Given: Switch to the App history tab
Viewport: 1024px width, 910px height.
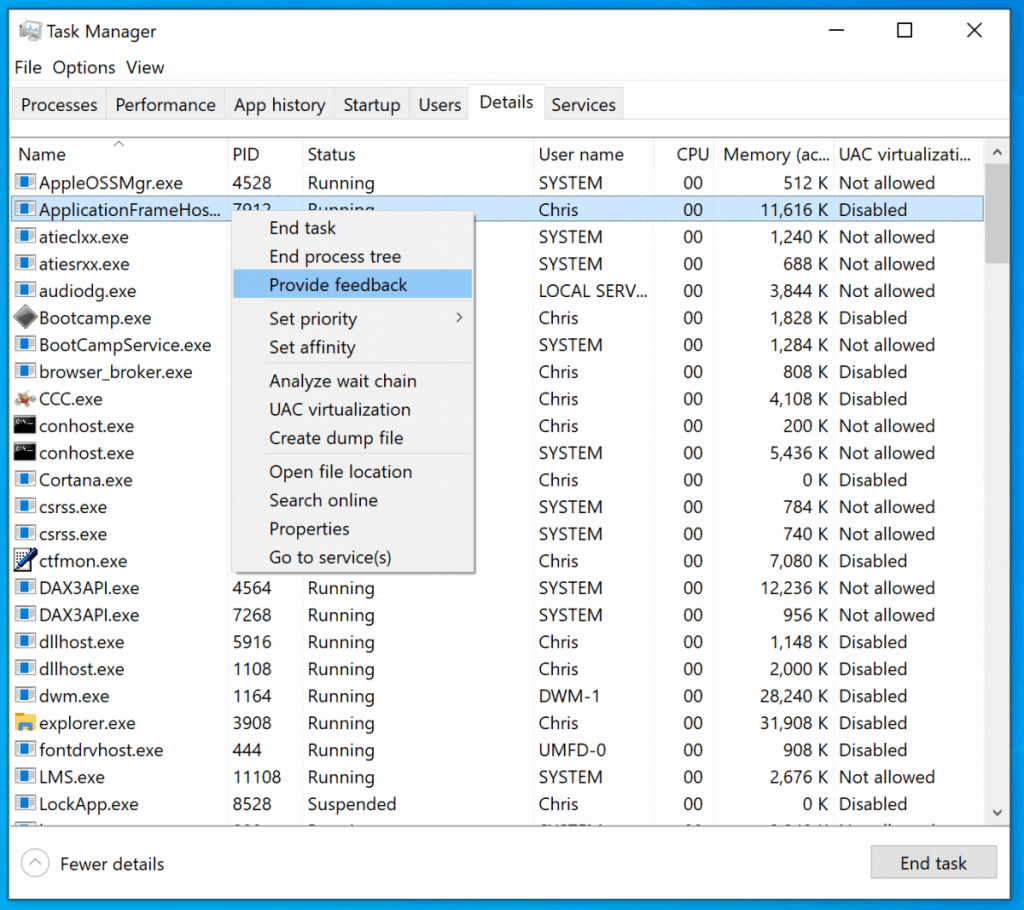Looking at the screenshot, I should [x=280, y=105].
